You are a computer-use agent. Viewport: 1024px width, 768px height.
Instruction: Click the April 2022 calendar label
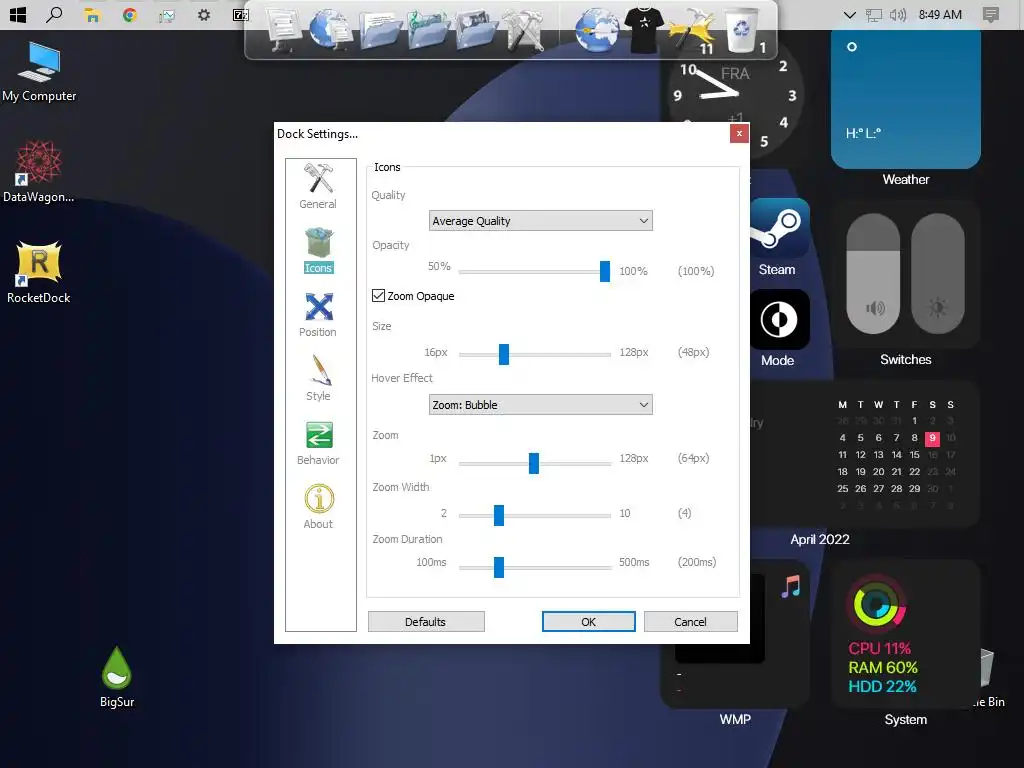pyautogui.click(x=820, y=539)
